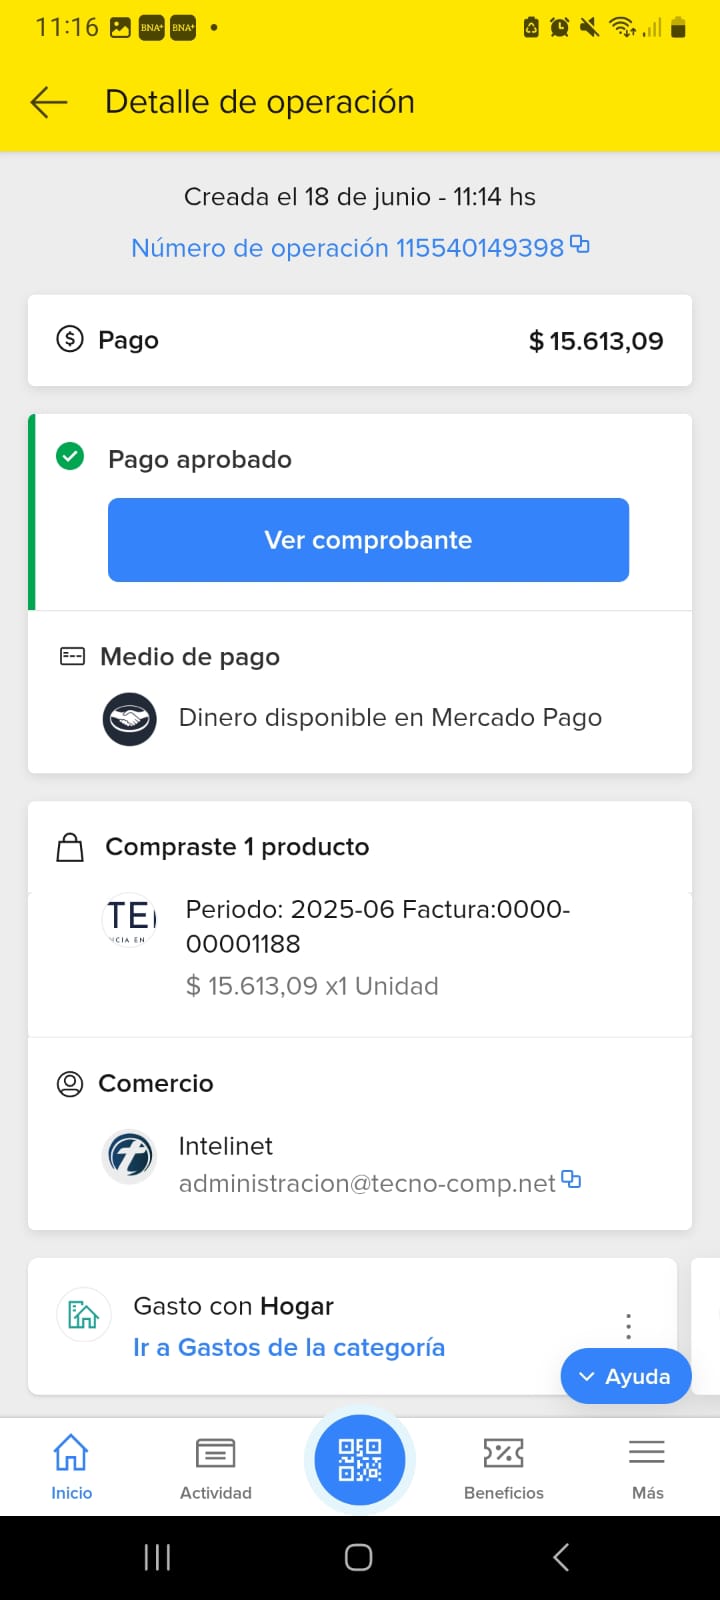Tap the product thumbnail logo
720x1600 pixels.
pyautogui.click(x=130, y=919)
